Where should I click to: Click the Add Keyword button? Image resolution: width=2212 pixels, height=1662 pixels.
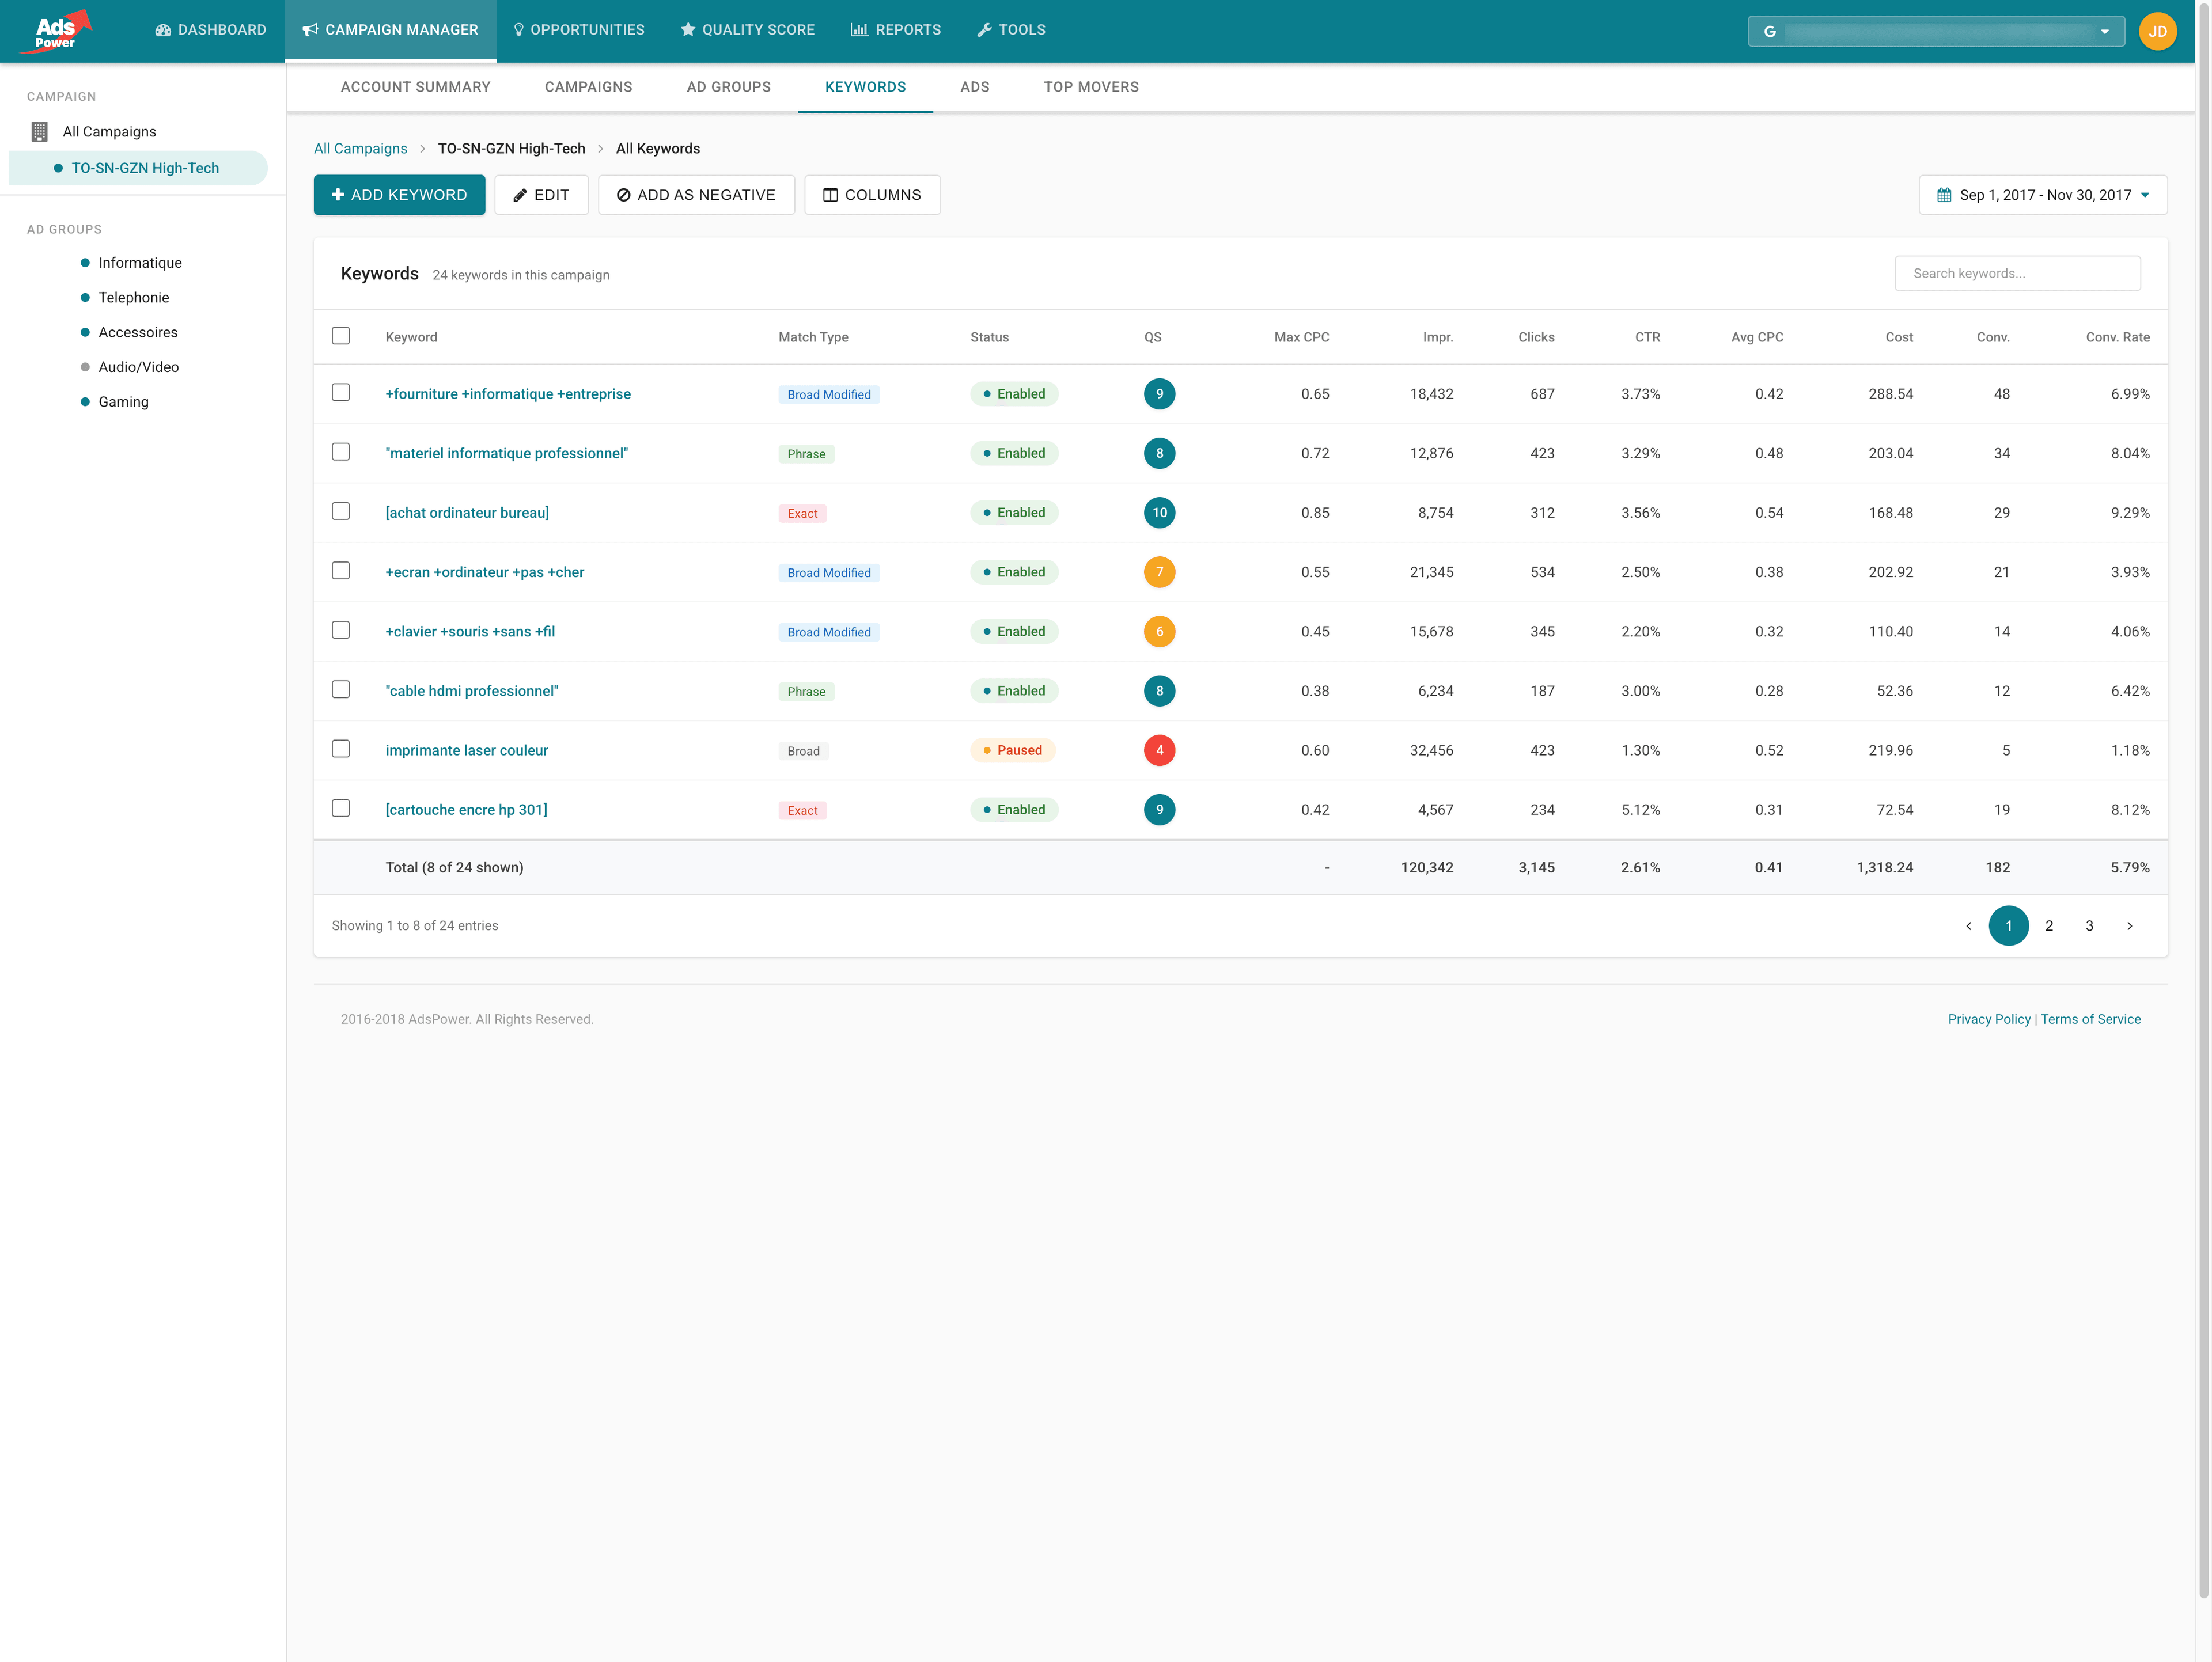[x=399, y=194]
